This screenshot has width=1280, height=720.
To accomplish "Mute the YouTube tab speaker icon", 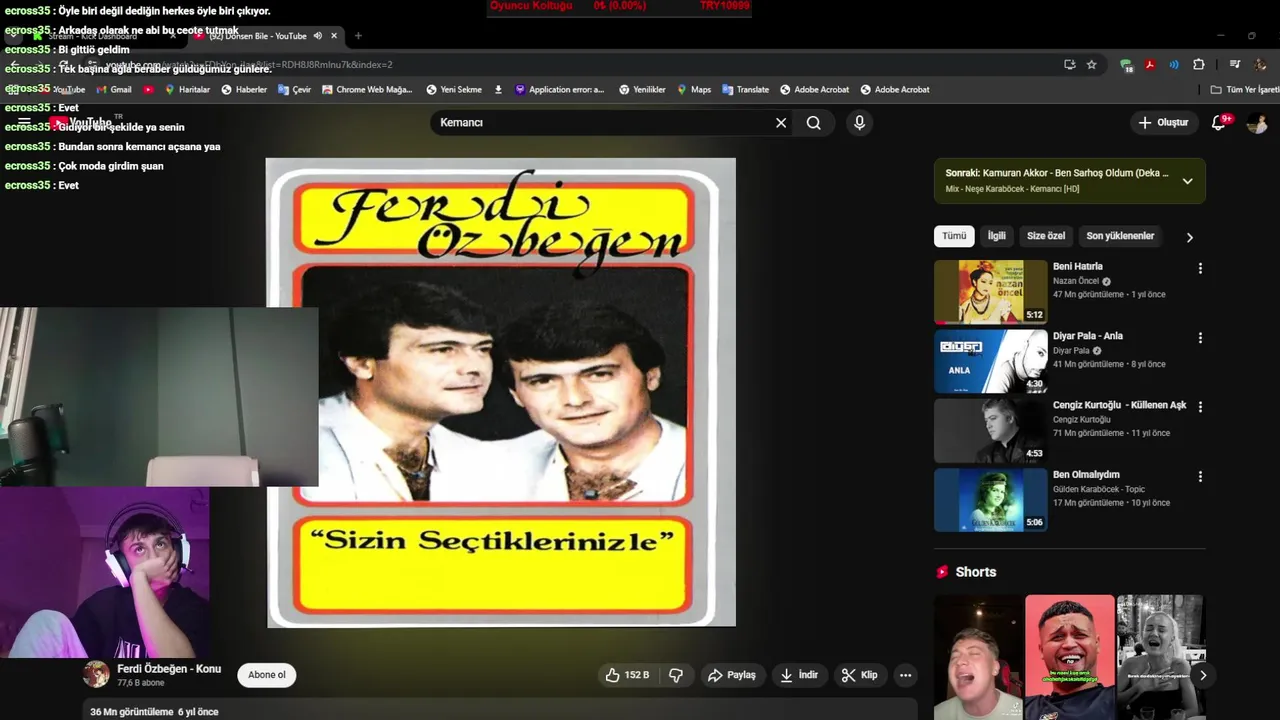I will tap(317, 36).
